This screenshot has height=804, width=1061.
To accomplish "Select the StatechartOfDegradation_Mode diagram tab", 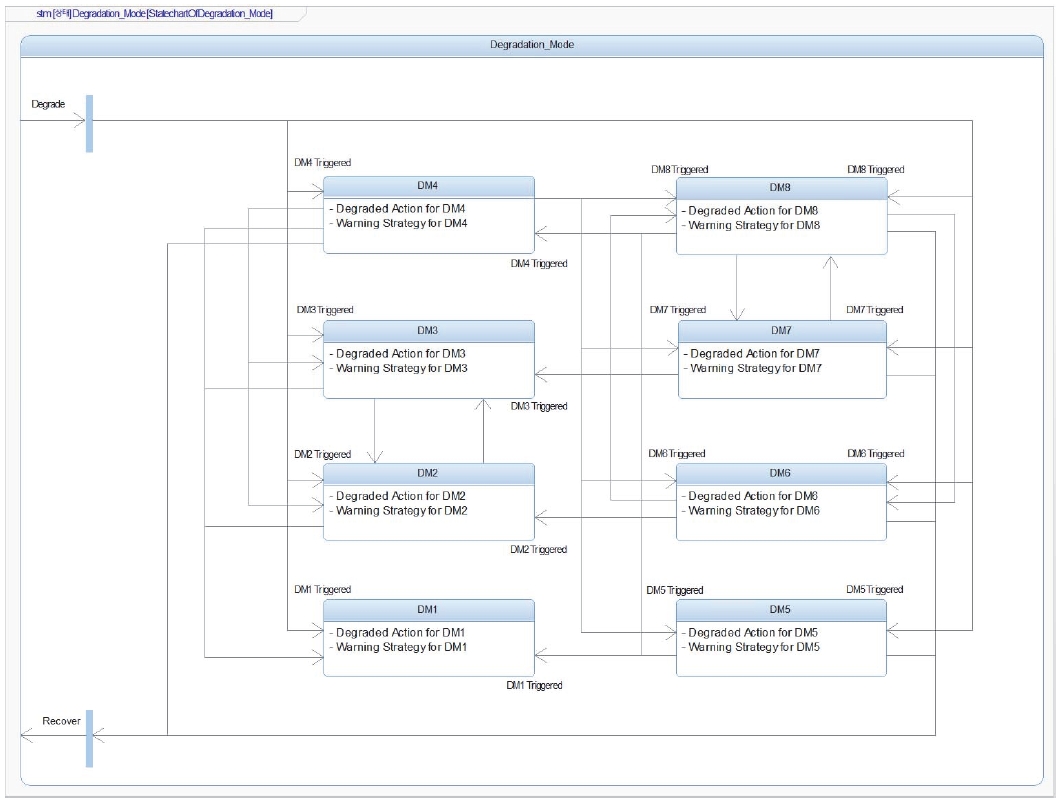I will [x=155, y=13].
